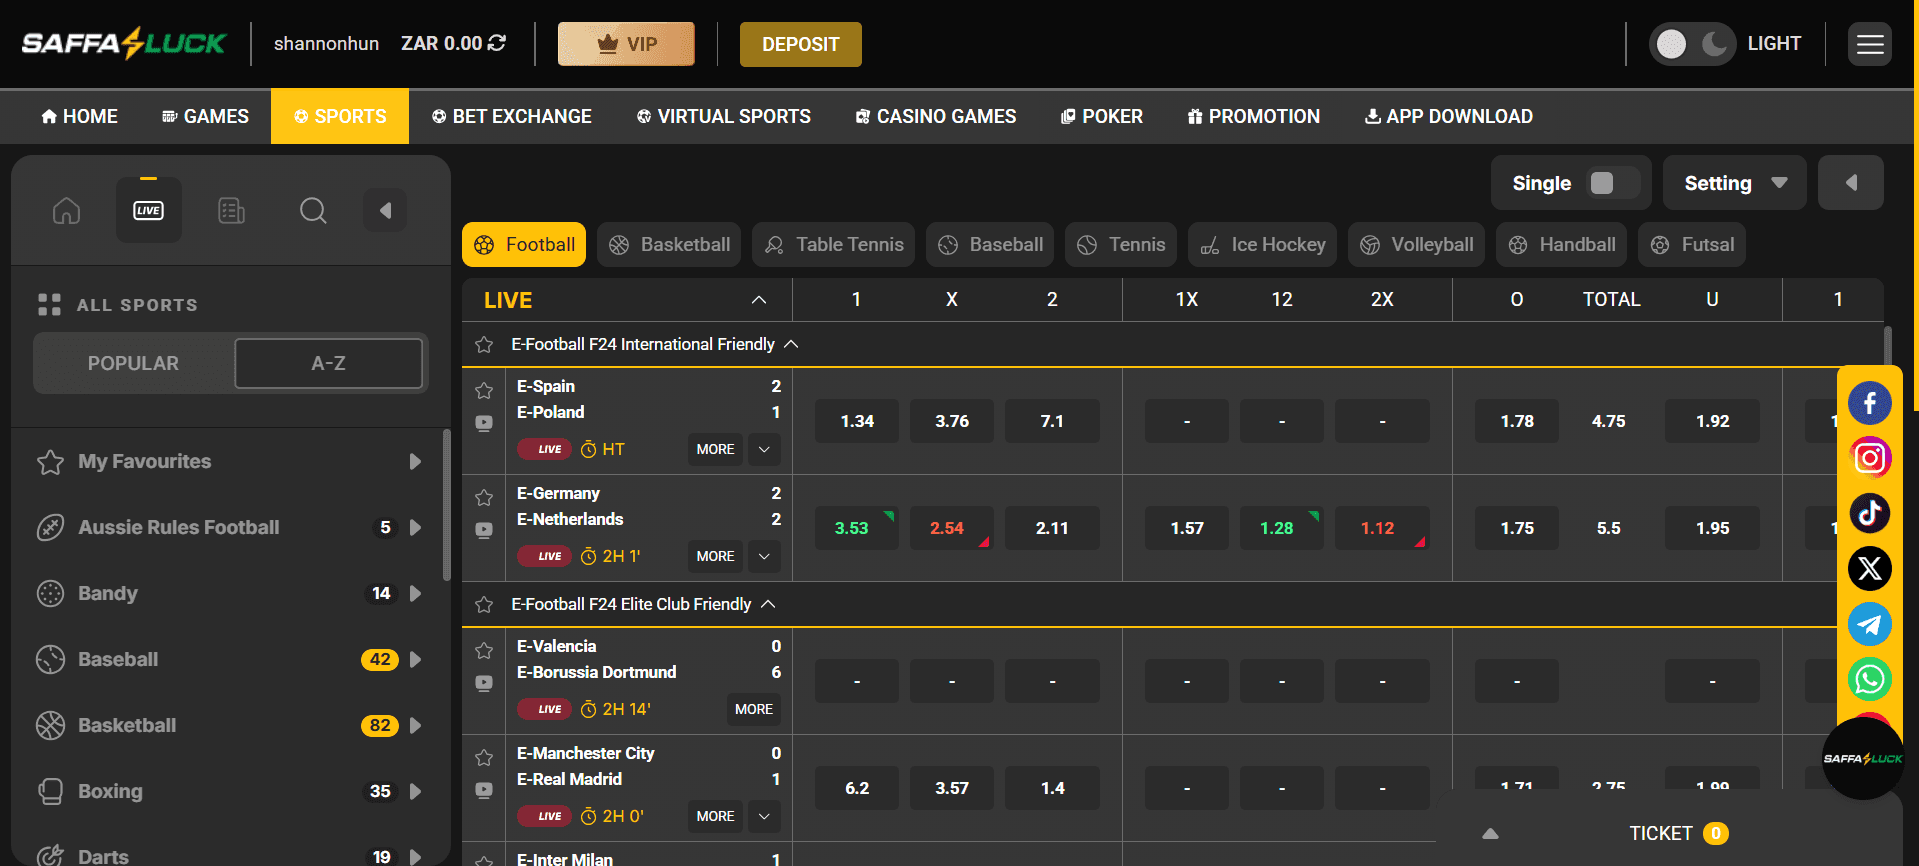Click the DEPOSIT button
Image resolution: width=1919 pixels, height=866 pixels.
click(801, 44)
